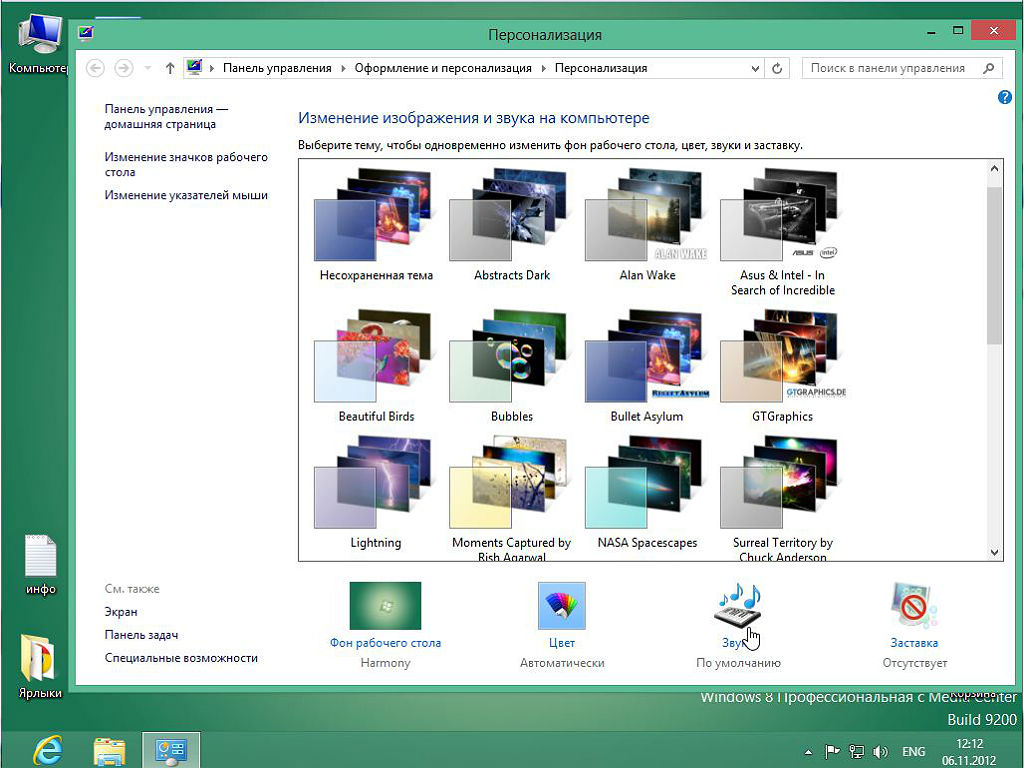This screenshot has width=1024, height=768.
Task: Open recent locations dropdown beside navigation arrows
Action: click(148, 69)
